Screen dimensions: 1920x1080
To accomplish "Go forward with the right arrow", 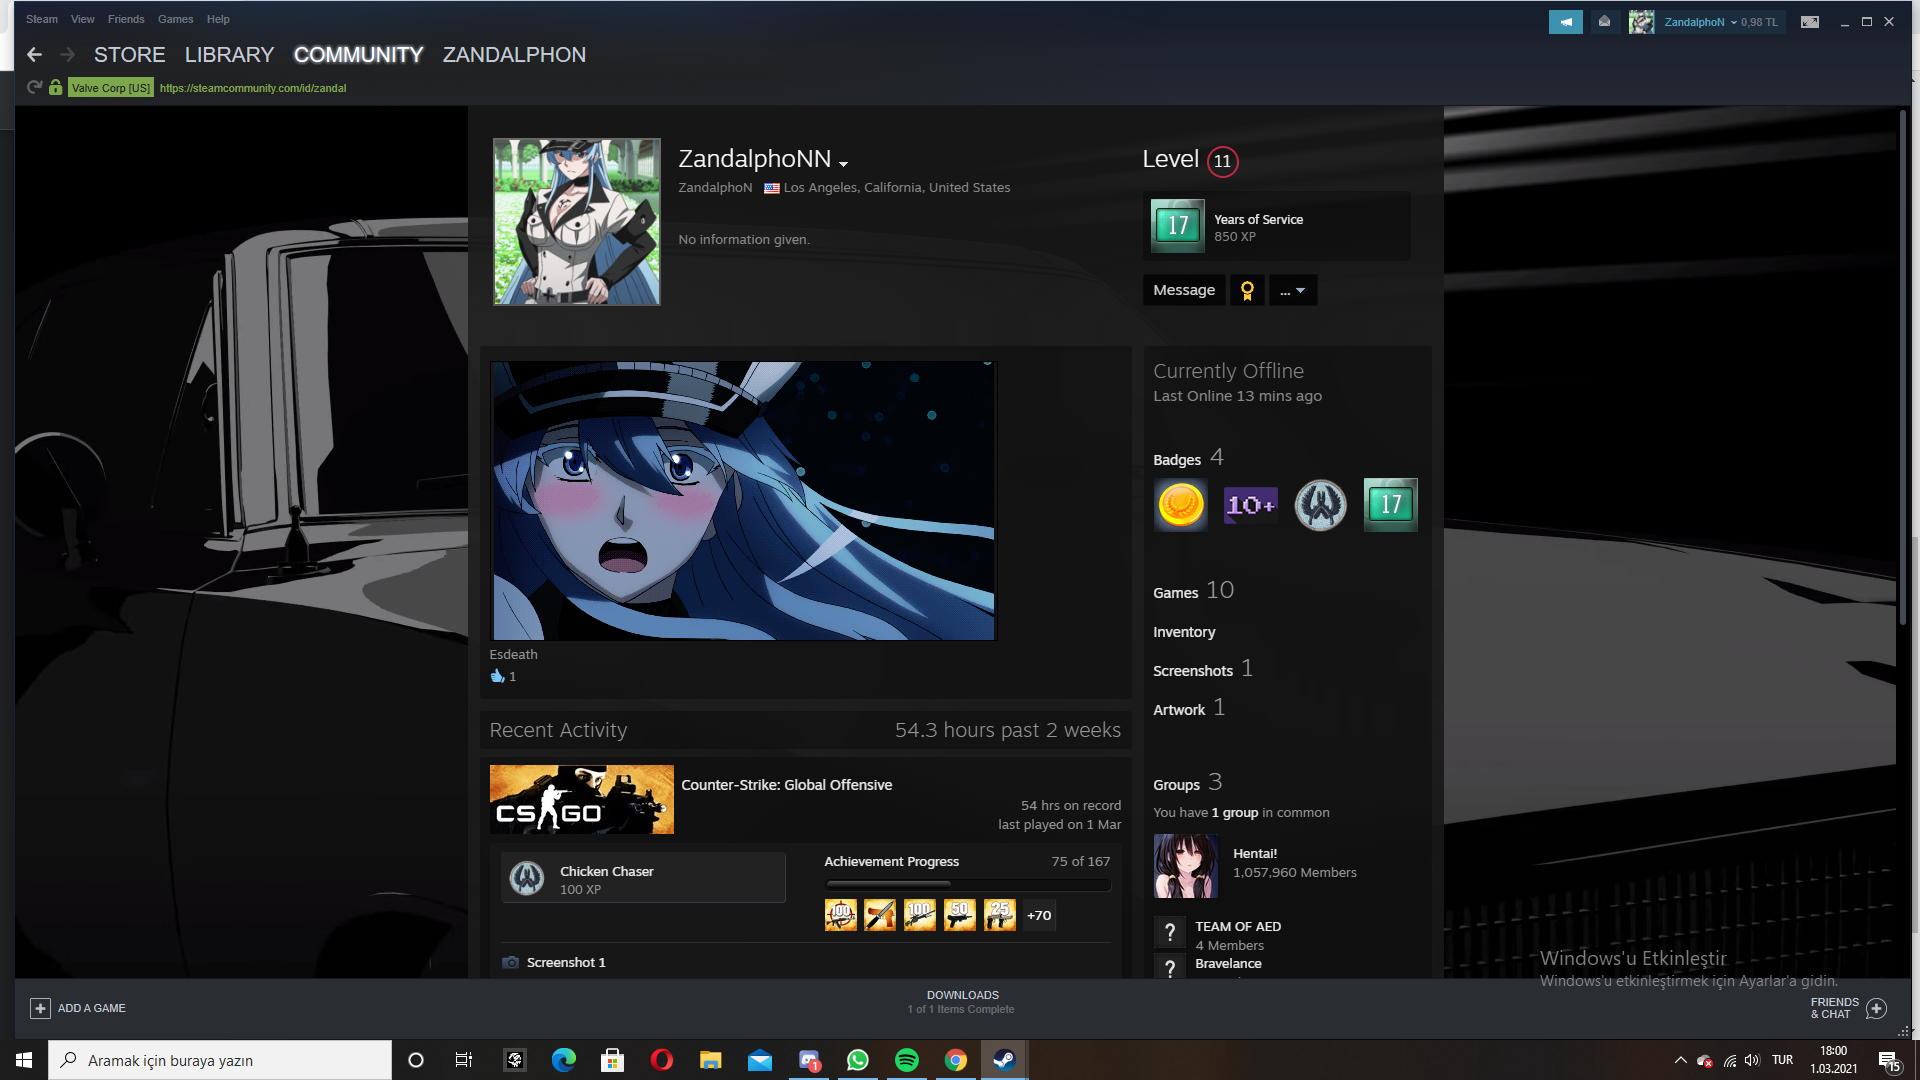I will coord(67,55).
